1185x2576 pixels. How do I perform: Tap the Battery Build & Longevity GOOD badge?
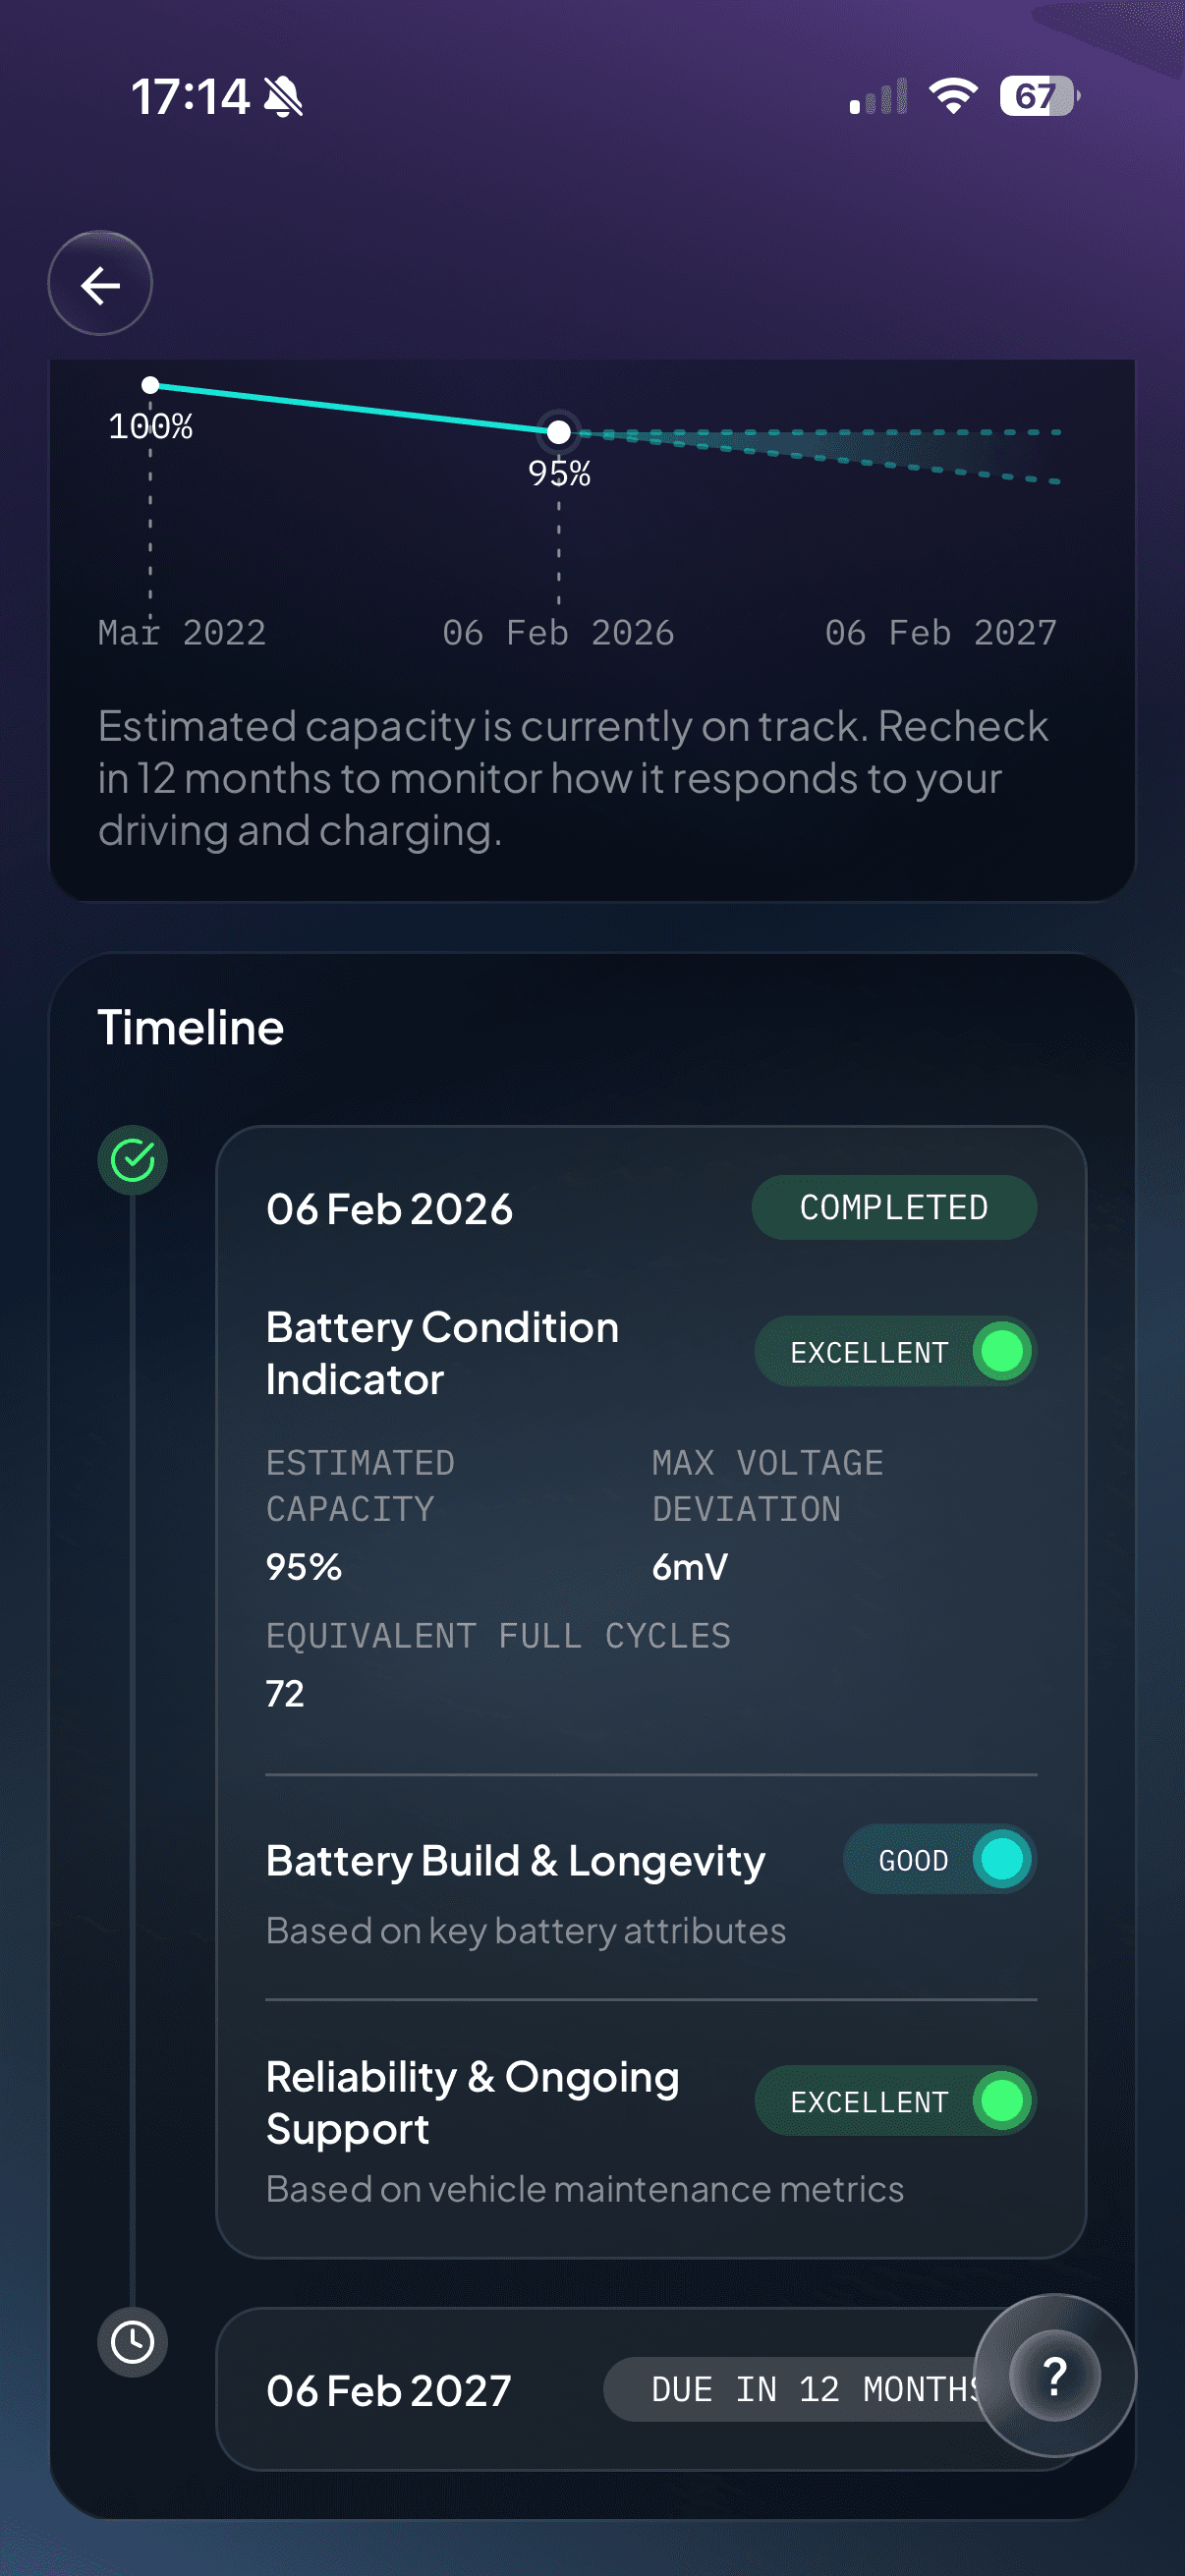[x=939, y=1859]
